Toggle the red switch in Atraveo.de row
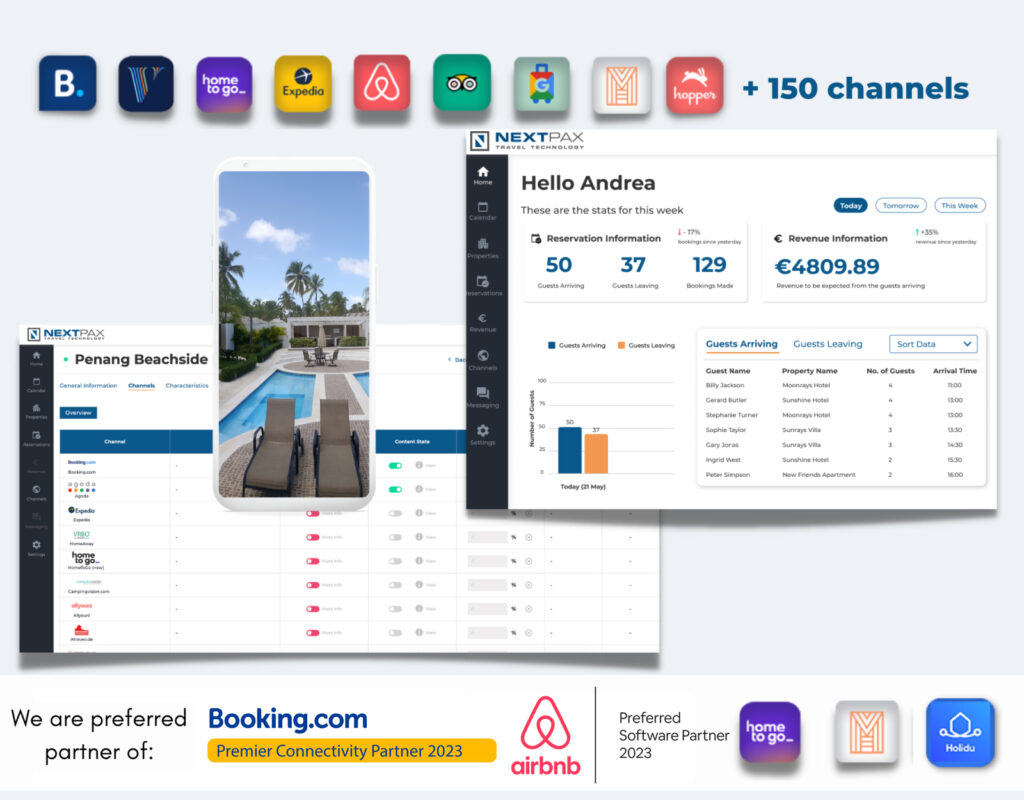Screen dimensions: 1024x800 click(313, 633)
